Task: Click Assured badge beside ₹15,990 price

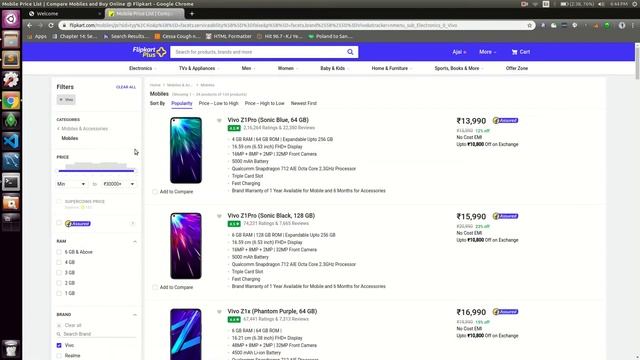Action: 505,216
